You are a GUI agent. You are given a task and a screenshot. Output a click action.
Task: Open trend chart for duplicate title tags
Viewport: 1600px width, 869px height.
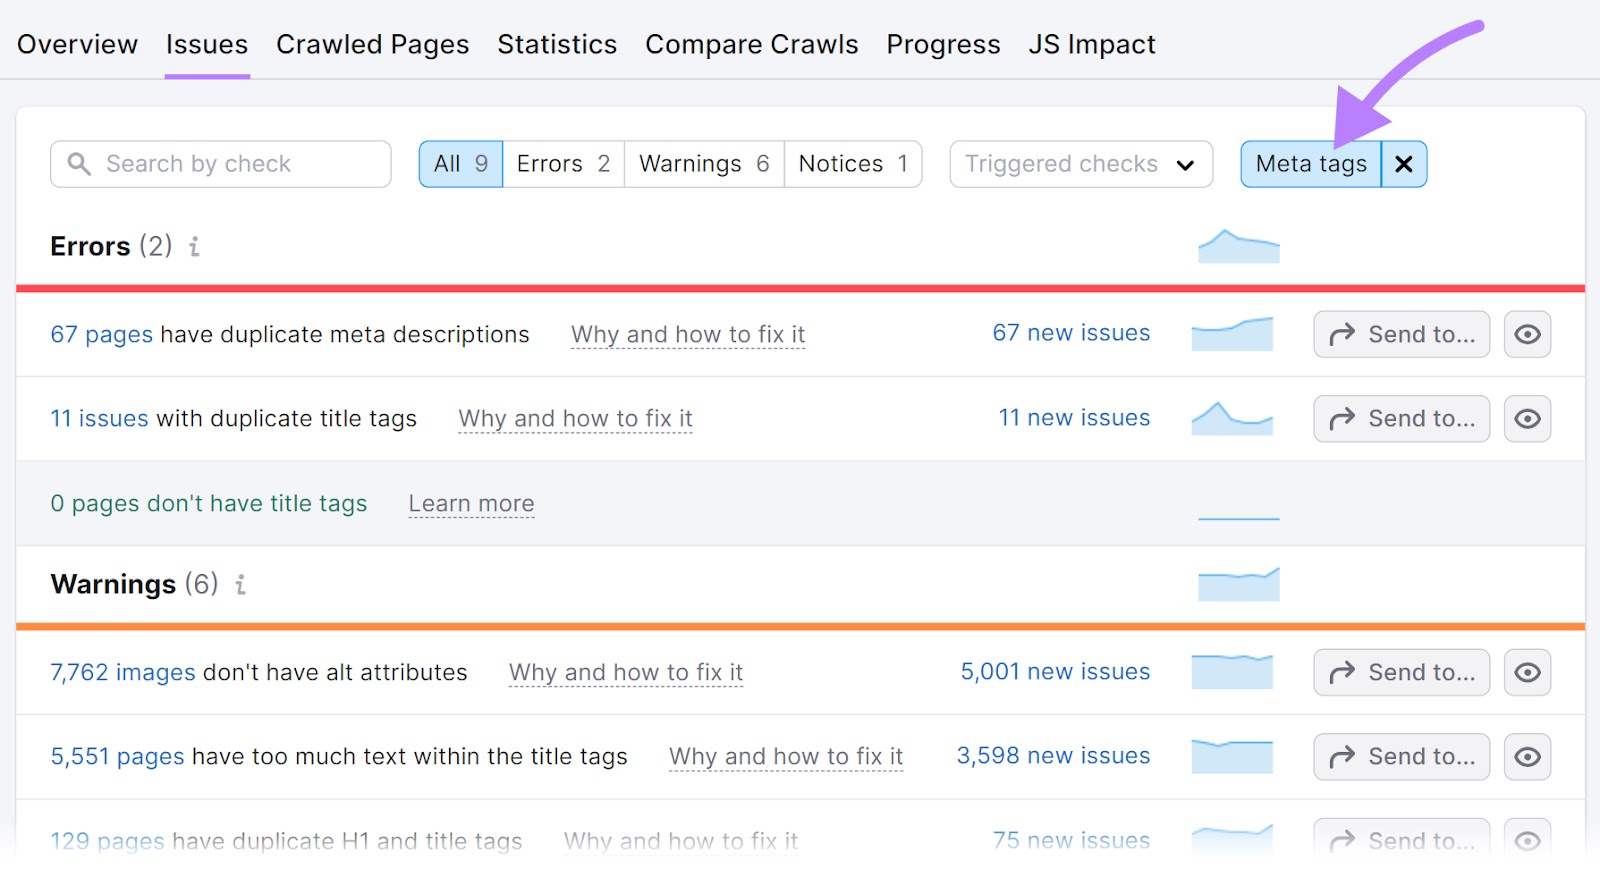tap(1232, 418)
